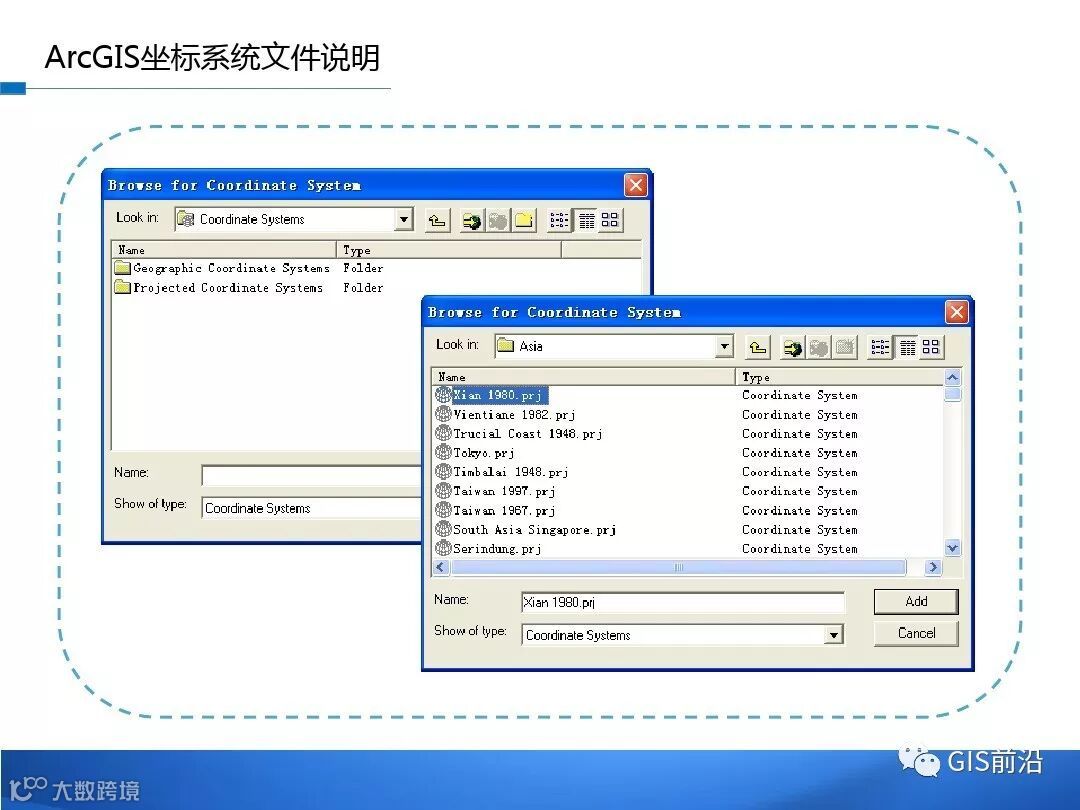The width and height of the screenshot is (1080, 810).
Task: Click scroll down arrow of file list
Action: click(953, 548)
